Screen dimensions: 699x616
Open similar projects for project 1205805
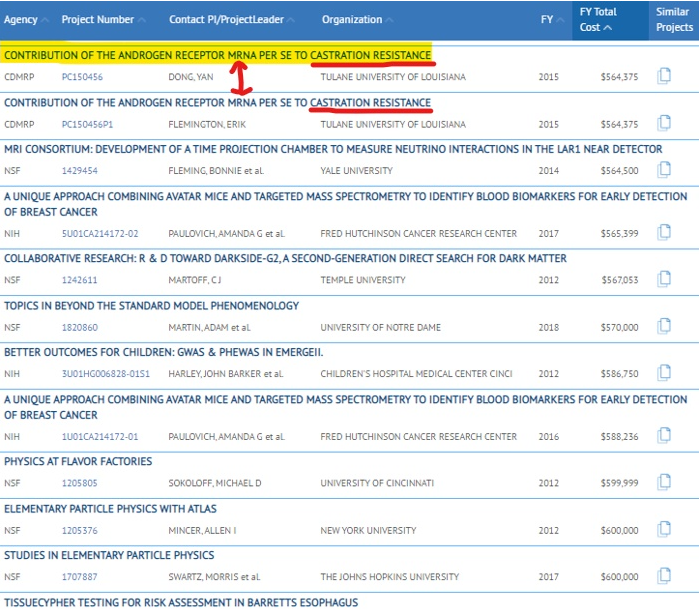pos(664,482)
